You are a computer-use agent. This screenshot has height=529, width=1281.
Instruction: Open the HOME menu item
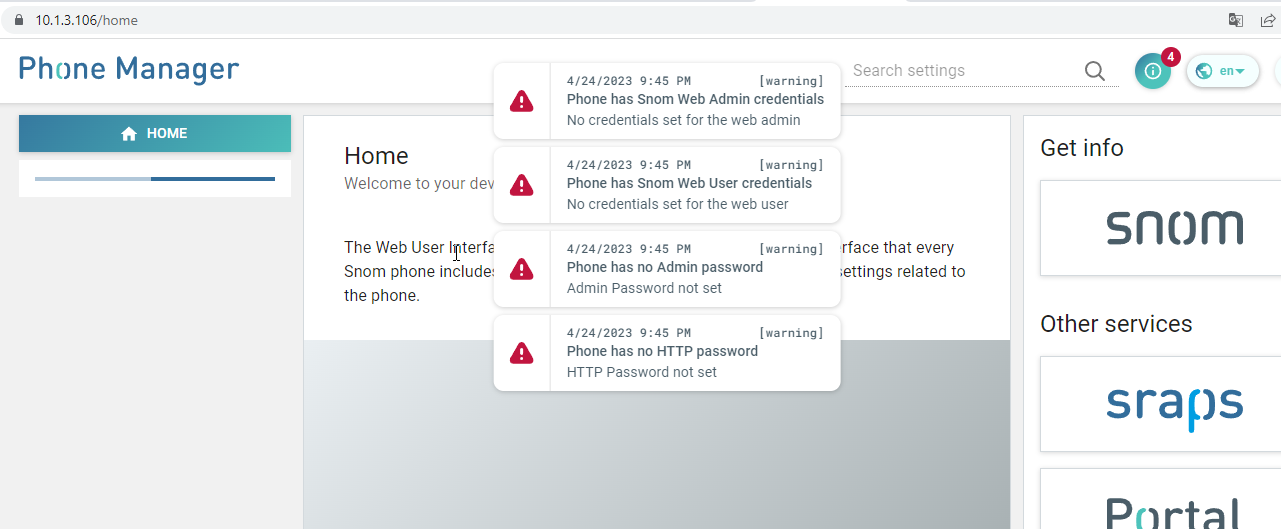[155, 133]
